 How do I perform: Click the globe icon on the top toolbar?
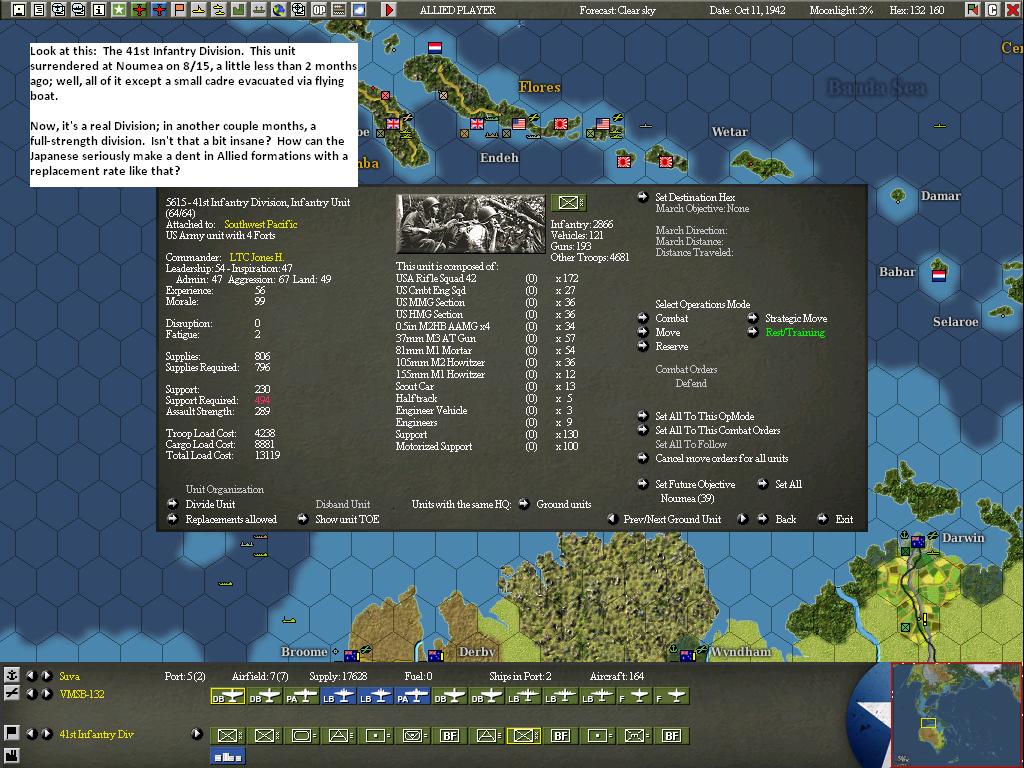281,10
